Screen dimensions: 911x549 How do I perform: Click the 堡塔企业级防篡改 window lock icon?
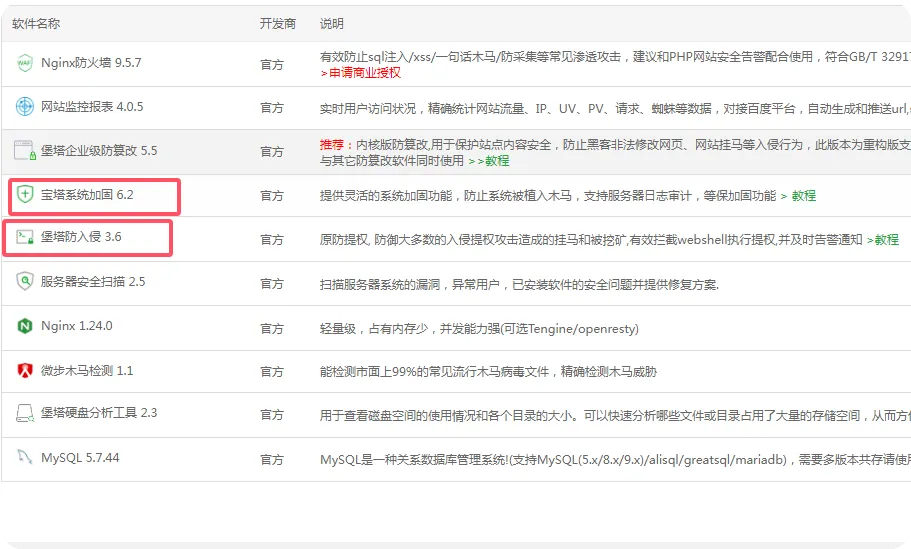[25, 150]
